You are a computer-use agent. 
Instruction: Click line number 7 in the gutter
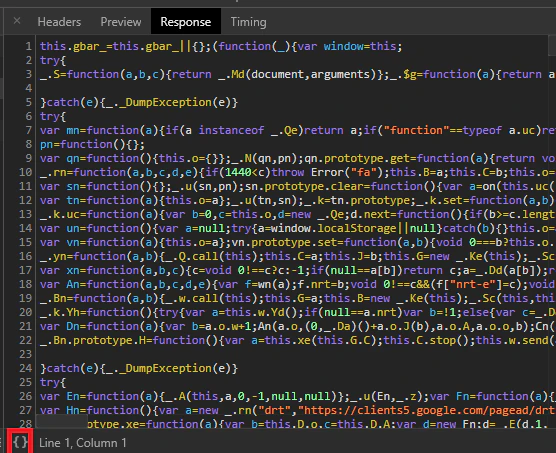point(28,130)
